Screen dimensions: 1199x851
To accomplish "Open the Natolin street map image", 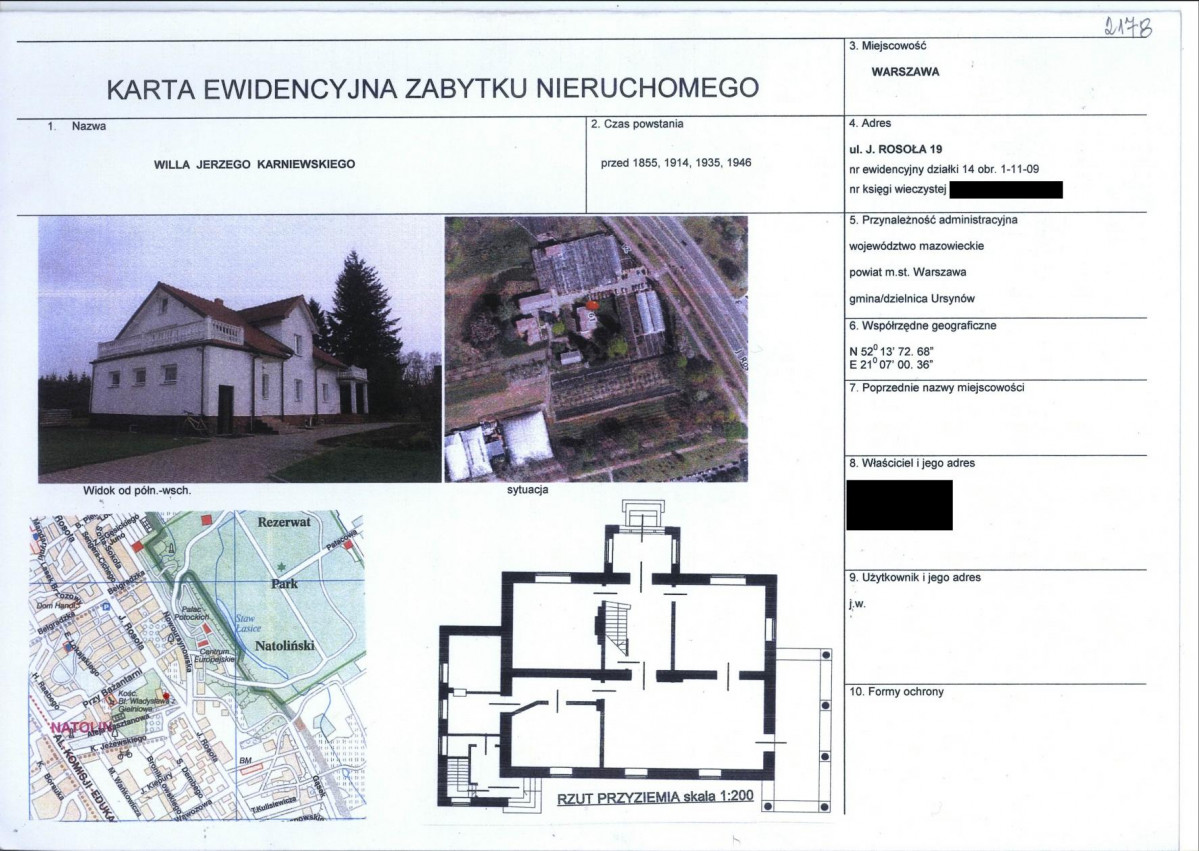I will tap(197, 666).
